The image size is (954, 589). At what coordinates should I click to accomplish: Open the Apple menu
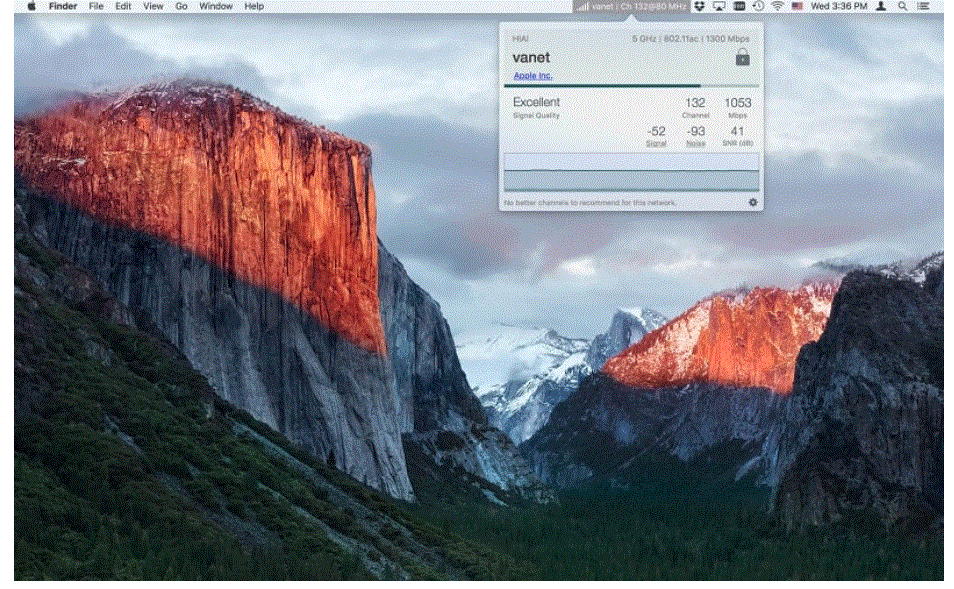click(x=31, y=6)
